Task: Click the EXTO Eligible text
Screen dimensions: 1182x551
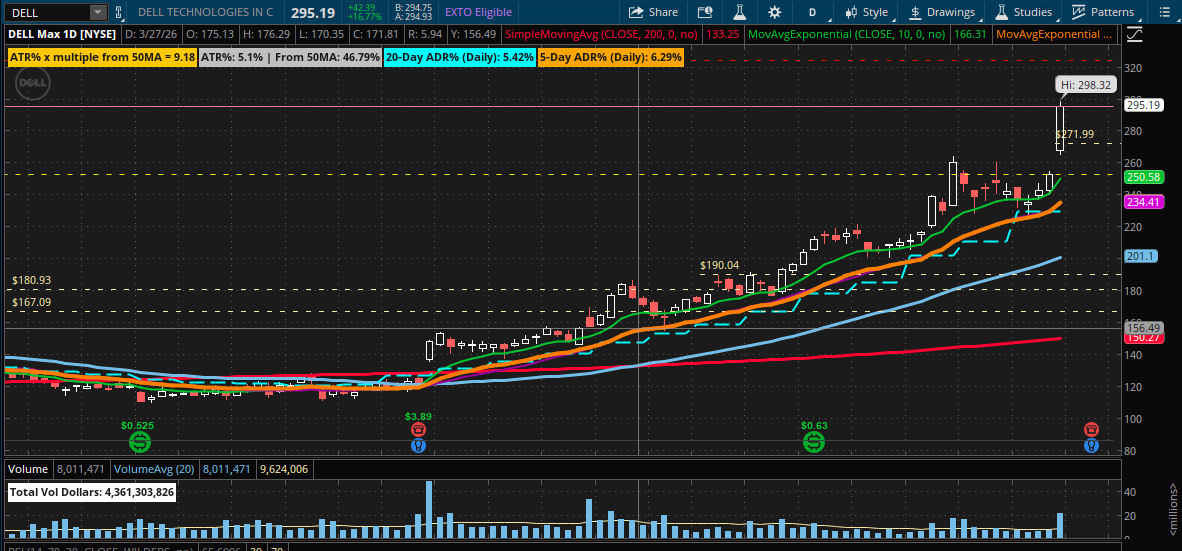Action: (x=478, y=12)
